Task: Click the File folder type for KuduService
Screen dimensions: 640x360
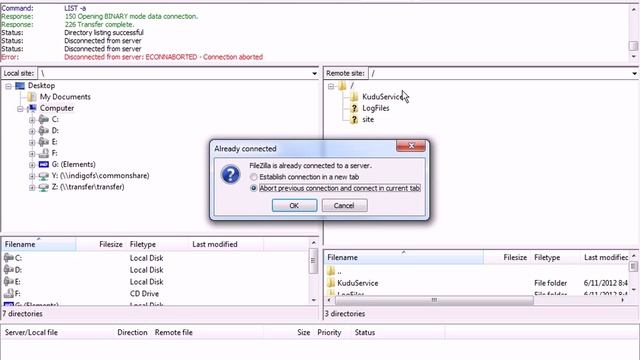Action: (x=551, y=283)
